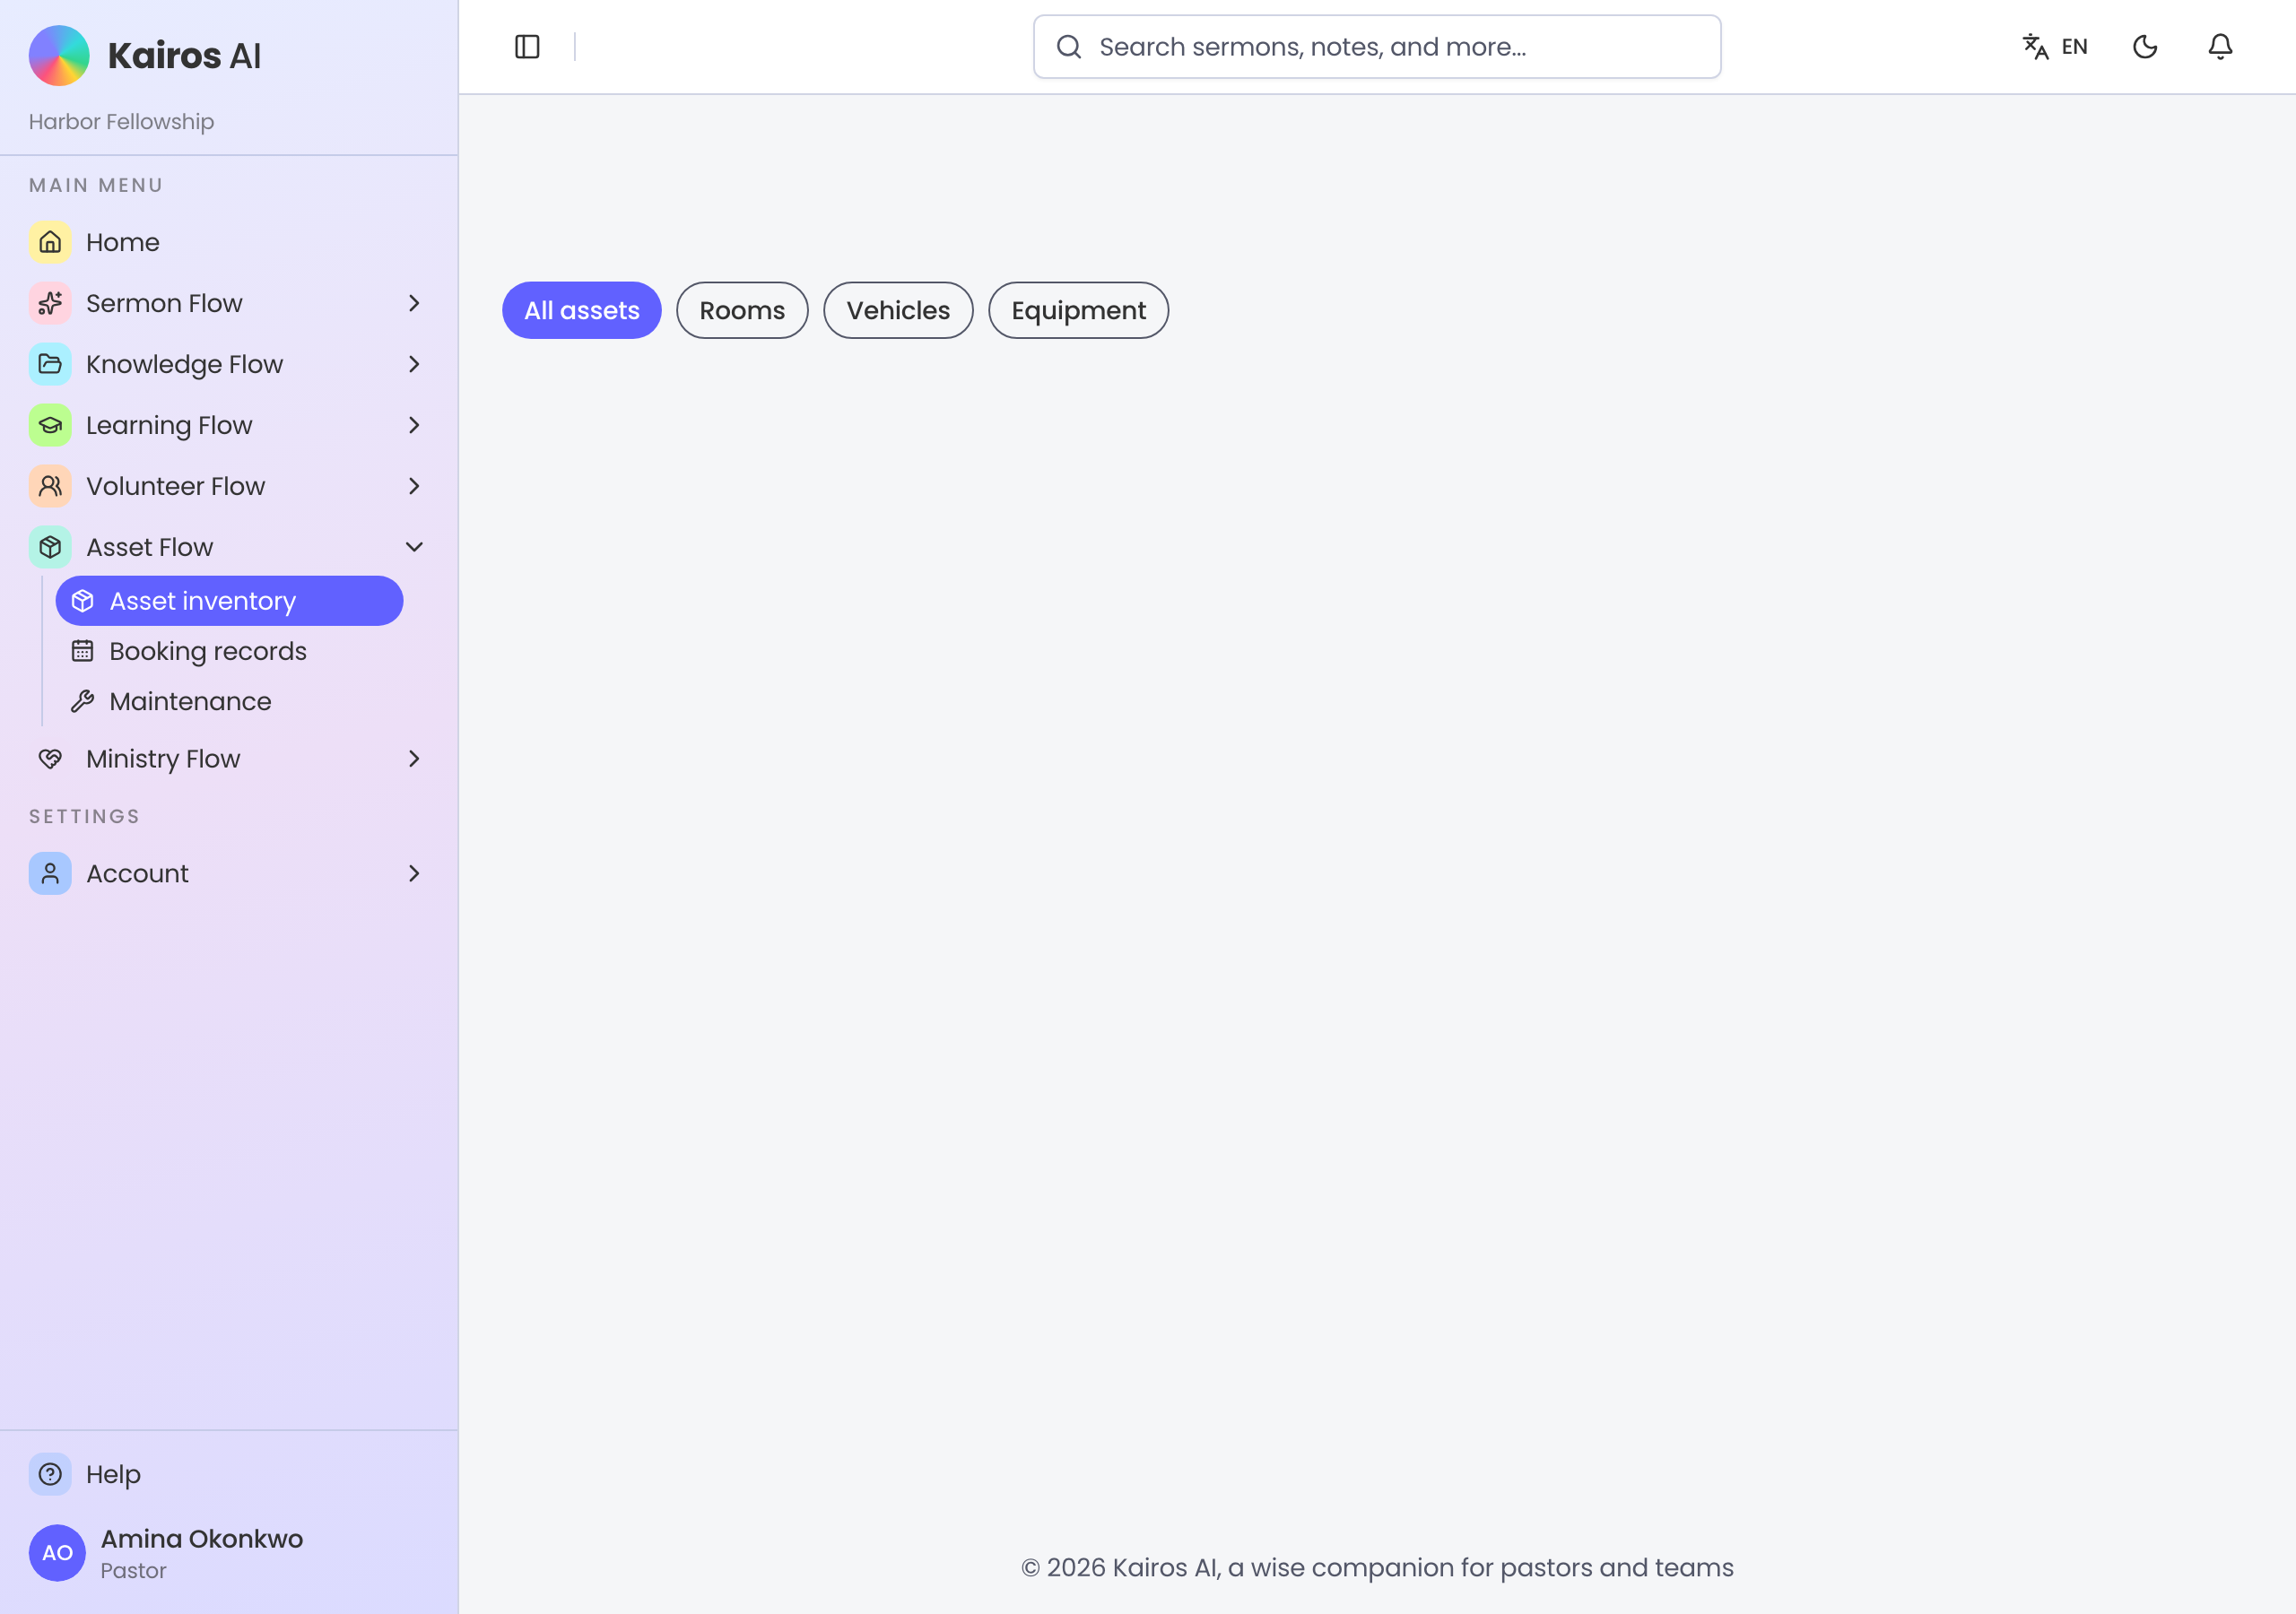2296x1614 pixels.
Task: Expand the Volunteer Flow chevron
Action: tap(414, 486)
